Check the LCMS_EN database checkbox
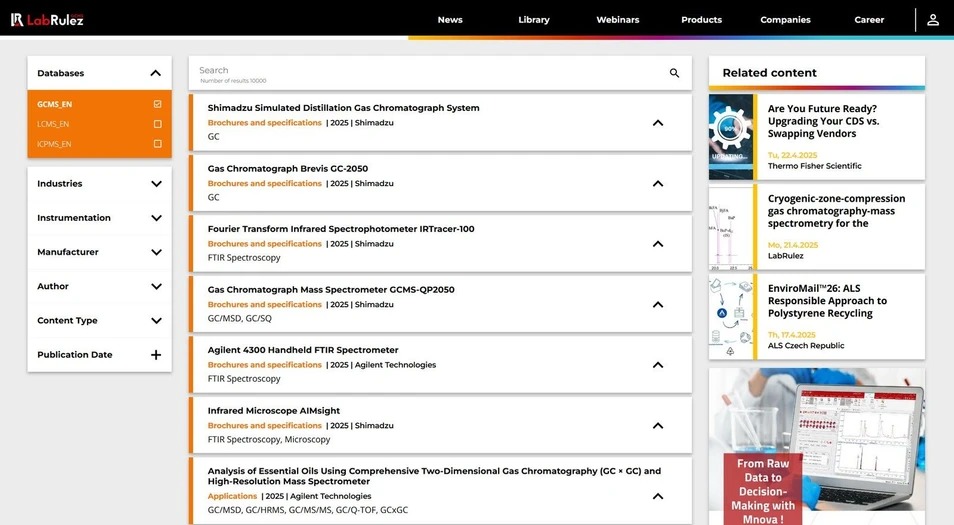Screen dimensions: 954x525 (158, 124)
